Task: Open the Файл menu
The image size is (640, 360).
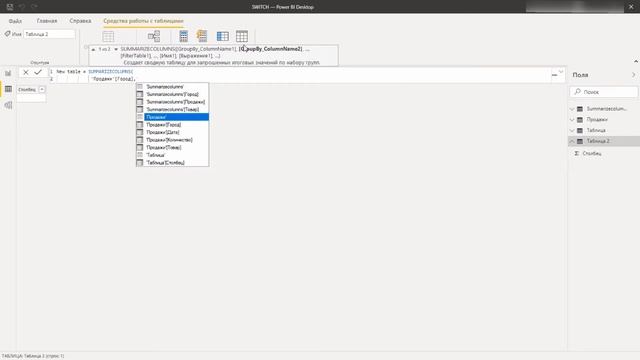Action: point(16,21)
